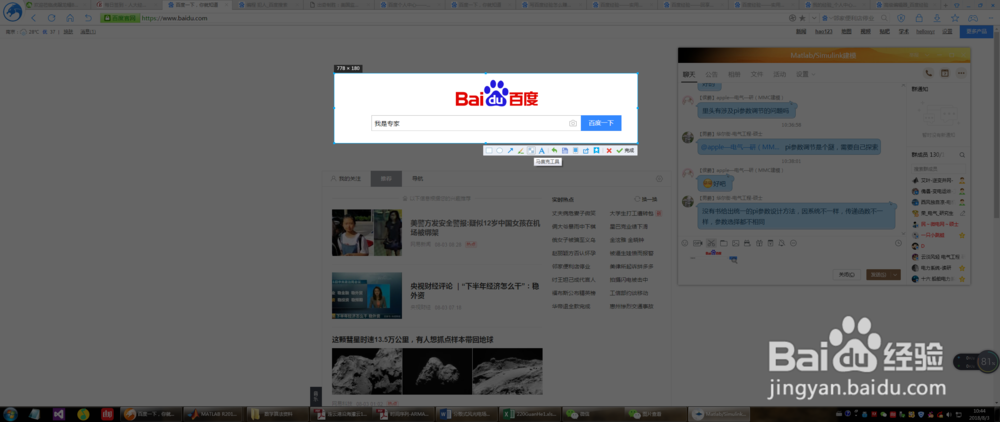This screenshot has height=422, width=1000.
Task: Expand the 设置 dropdown in QQ group window
Action: pyautogui.click(x=804, y=74)
